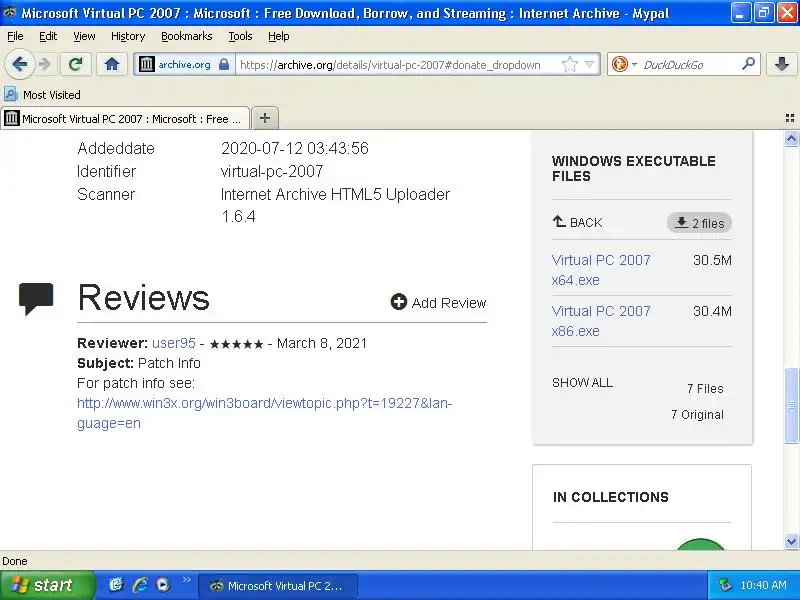Open the Downloads arrow button

[x=781, y=64]
